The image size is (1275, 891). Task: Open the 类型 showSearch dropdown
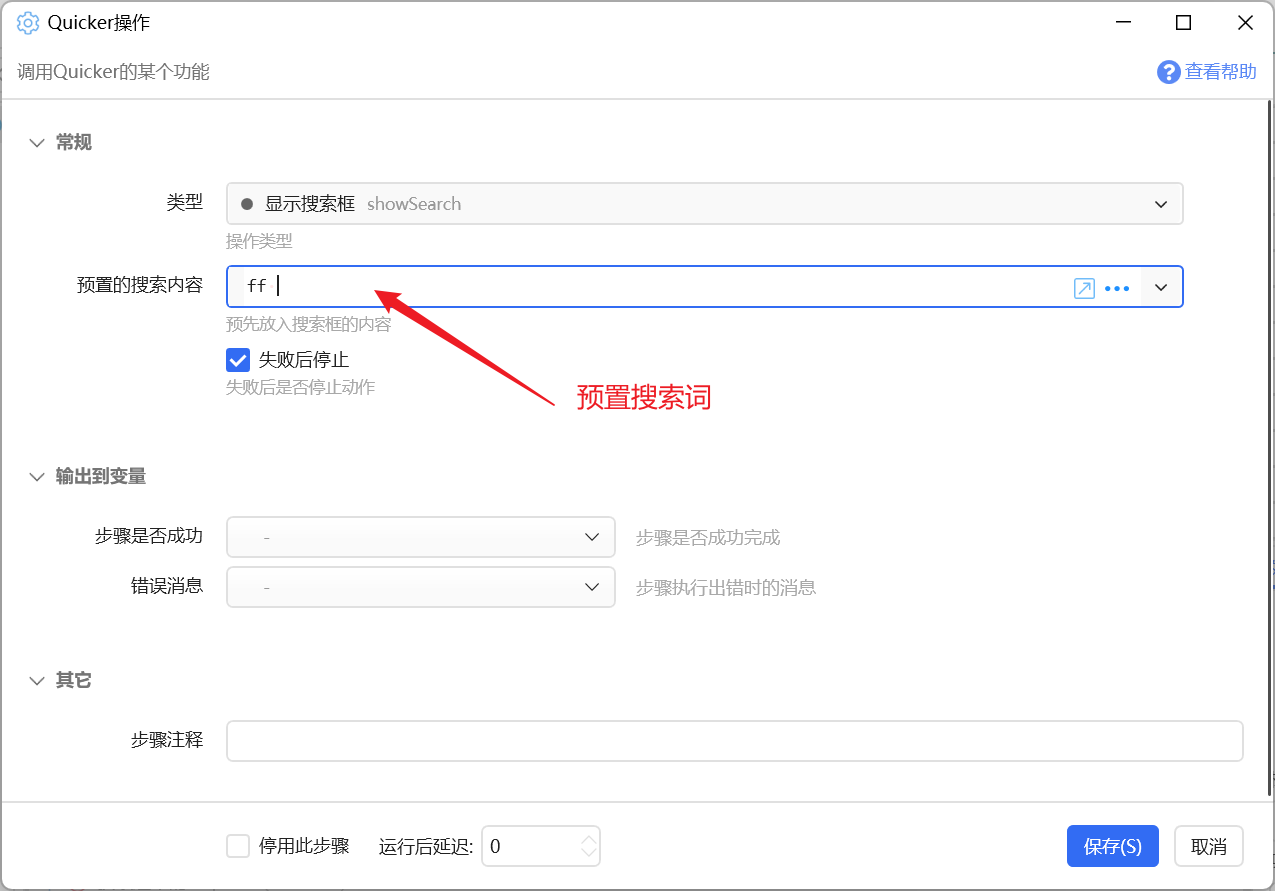pos(705,204)
